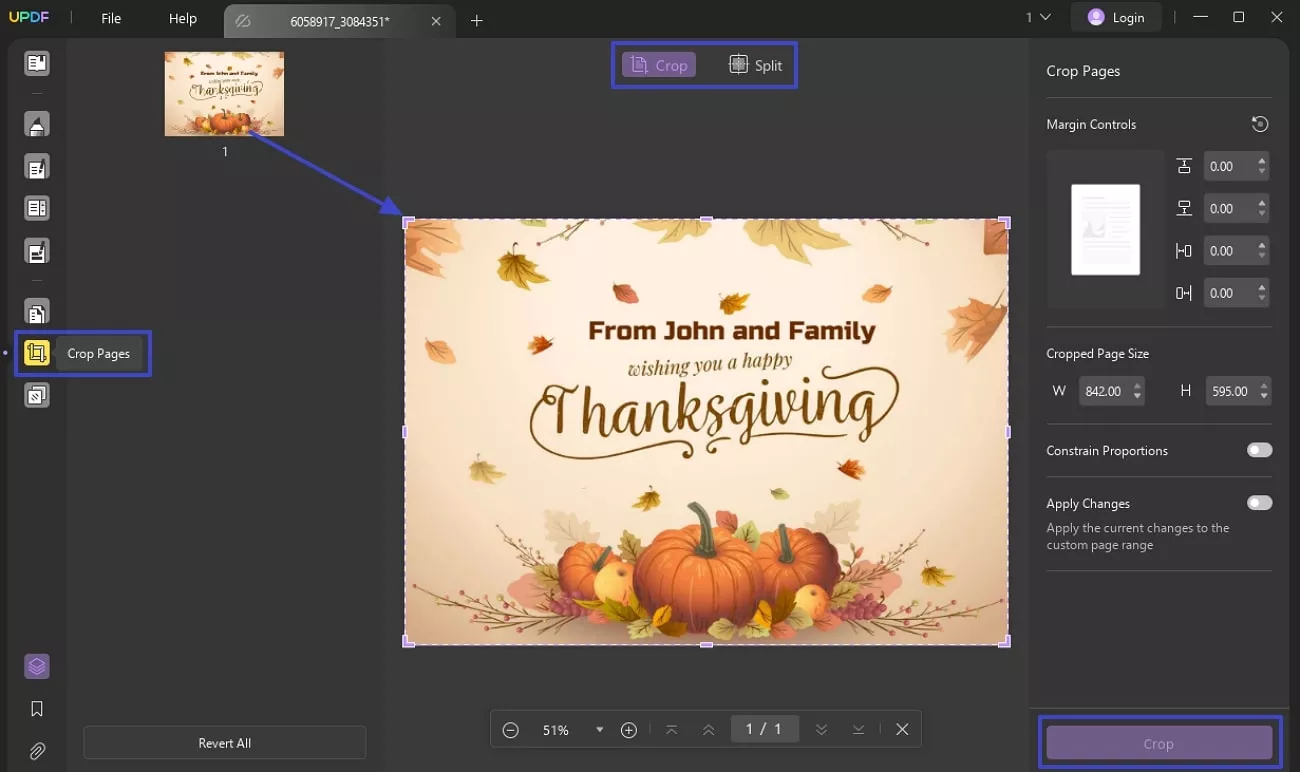Open the Bookmarks panel icon

(x=37, y=708)
